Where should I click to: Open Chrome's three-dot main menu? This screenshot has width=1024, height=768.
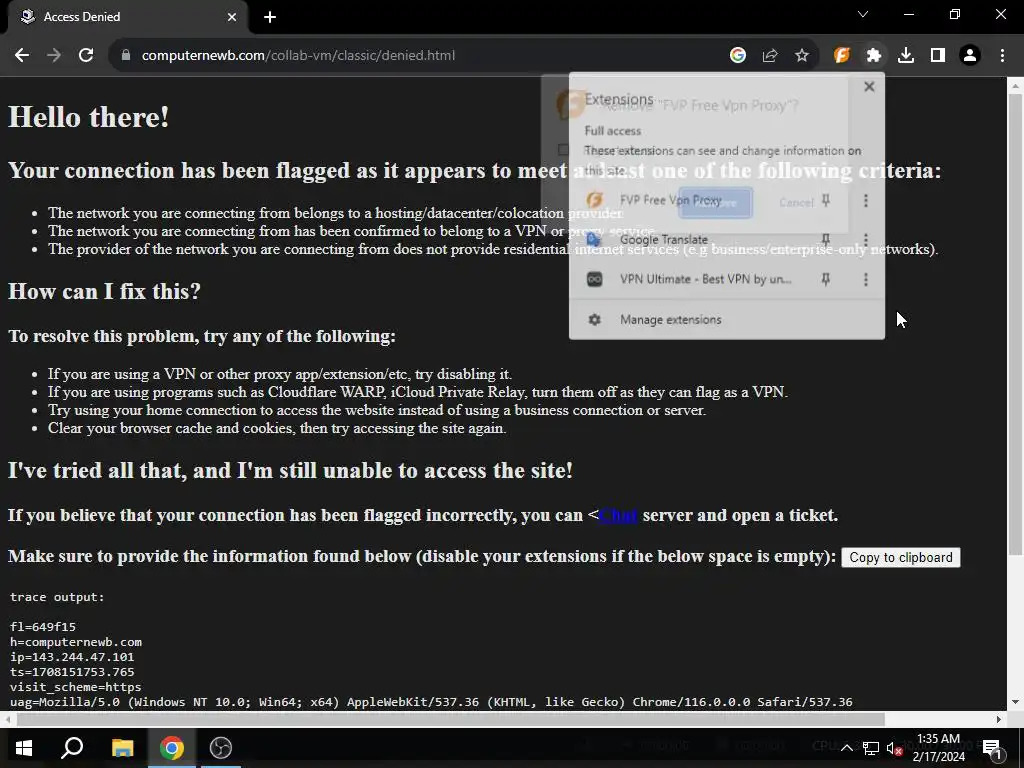pos(1002,56)
